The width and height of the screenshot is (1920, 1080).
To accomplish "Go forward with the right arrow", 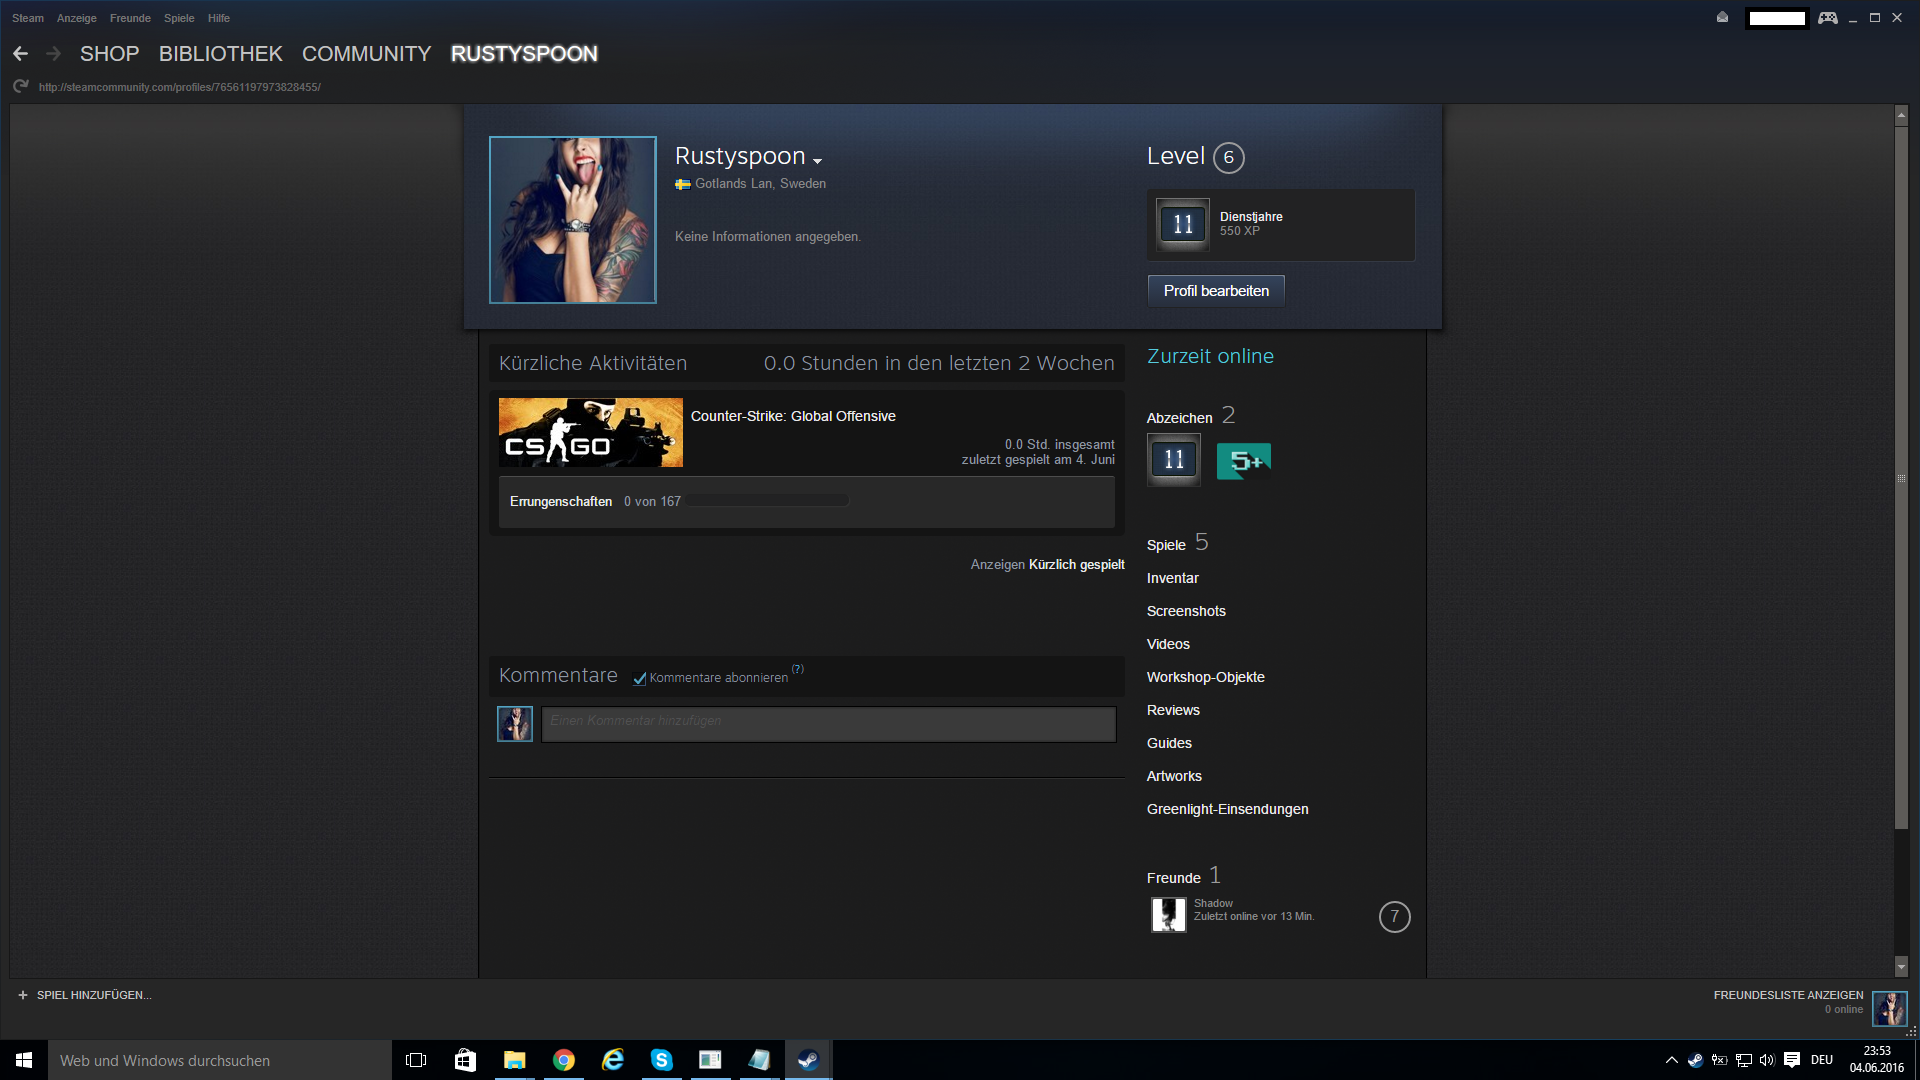I will (x=54, y=54).
